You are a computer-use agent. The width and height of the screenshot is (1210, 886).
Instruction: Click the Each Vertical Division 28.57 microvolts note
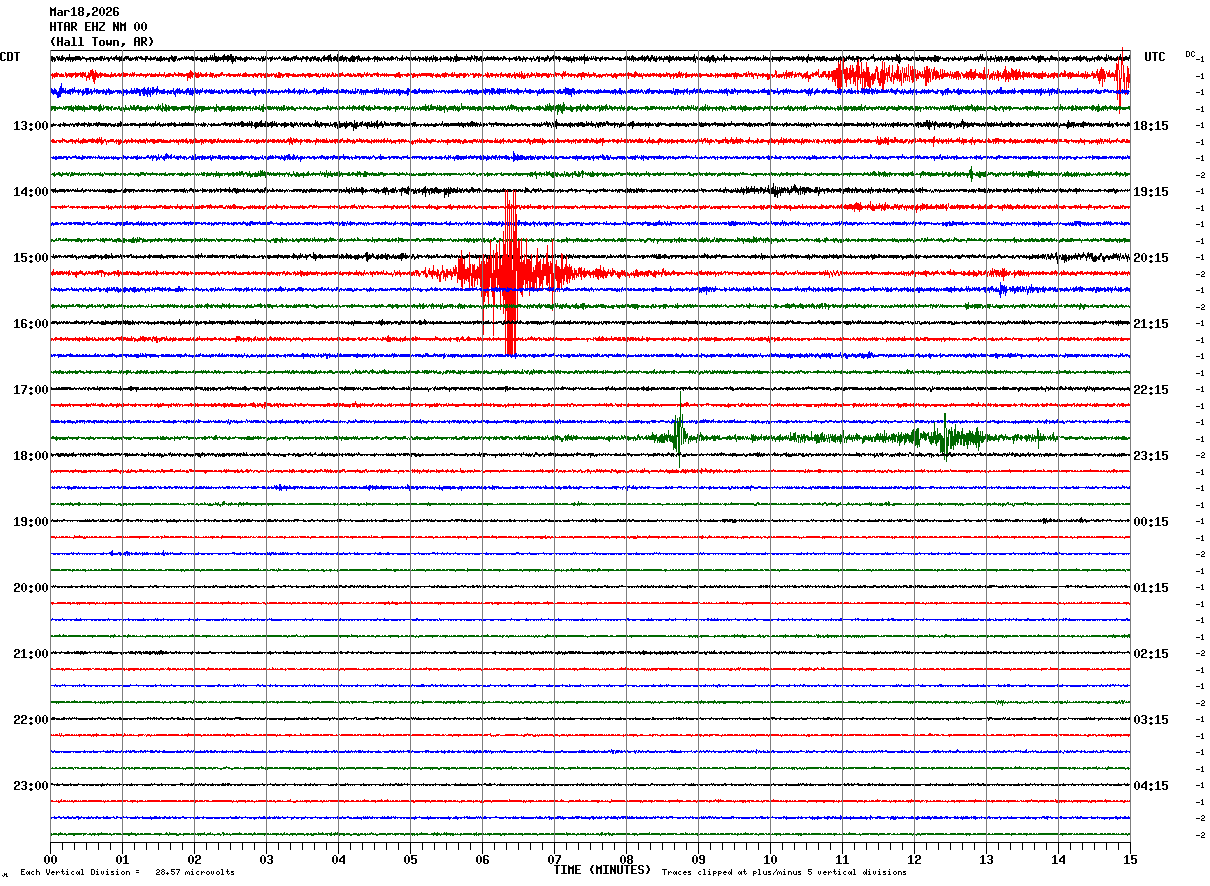pos(127,873)
